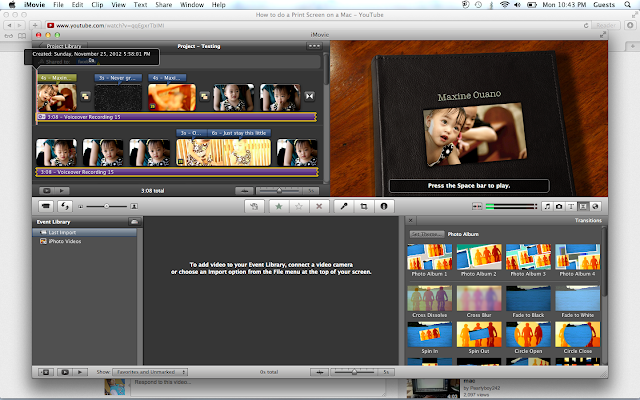Select Spin In transition
The height and width of the screenshot is (400, 640).
430,338
